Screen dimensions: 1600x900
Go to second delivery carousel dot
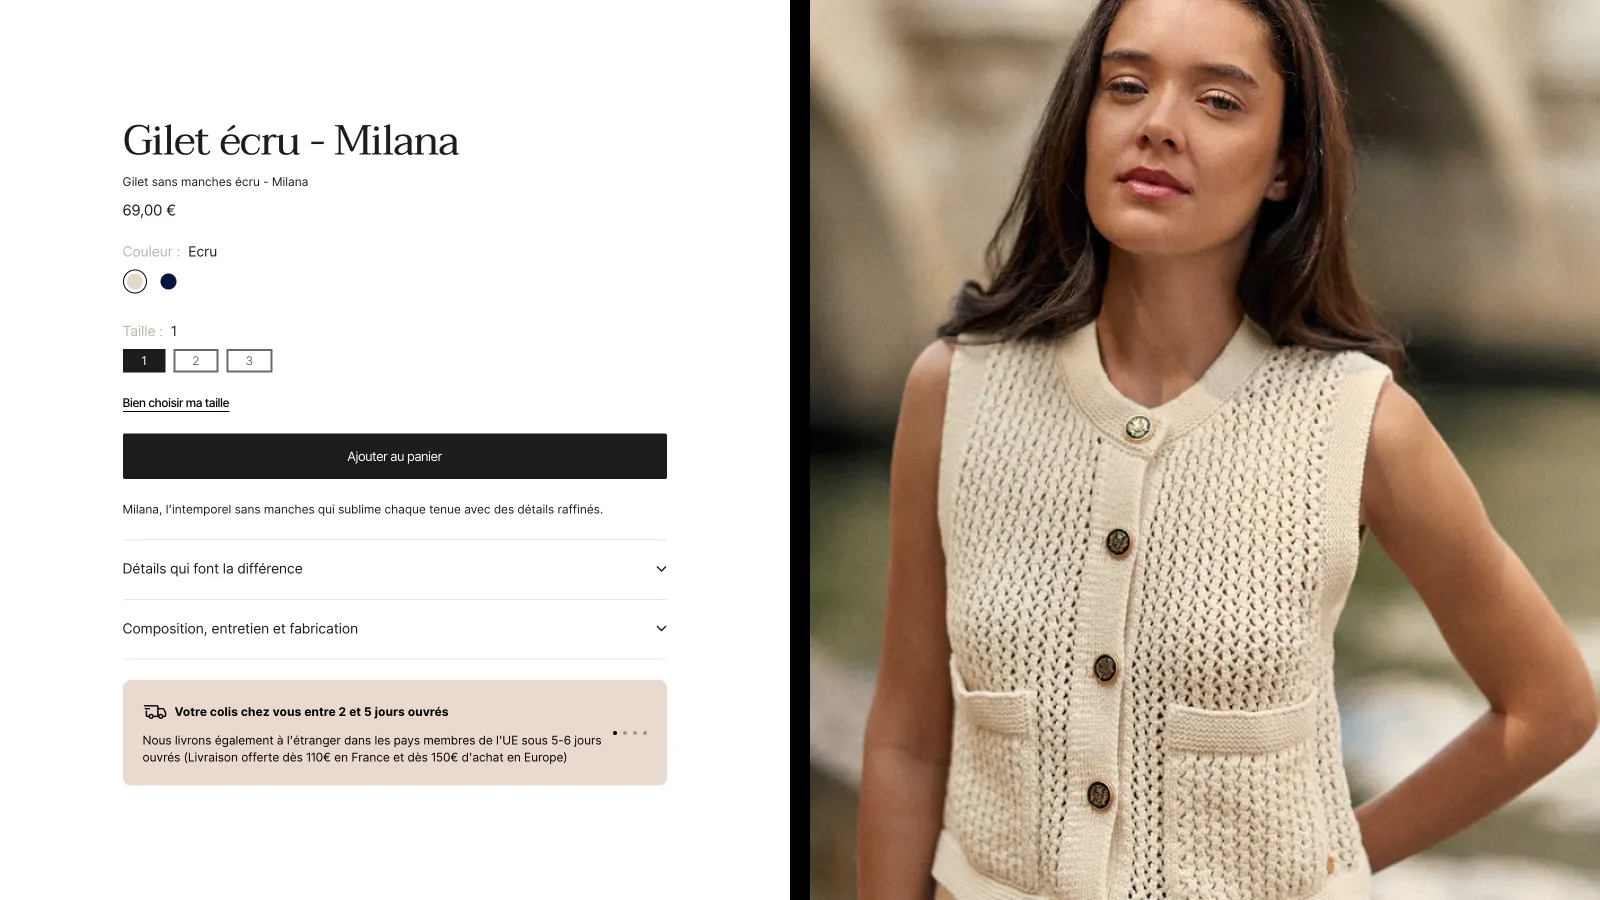625,733
